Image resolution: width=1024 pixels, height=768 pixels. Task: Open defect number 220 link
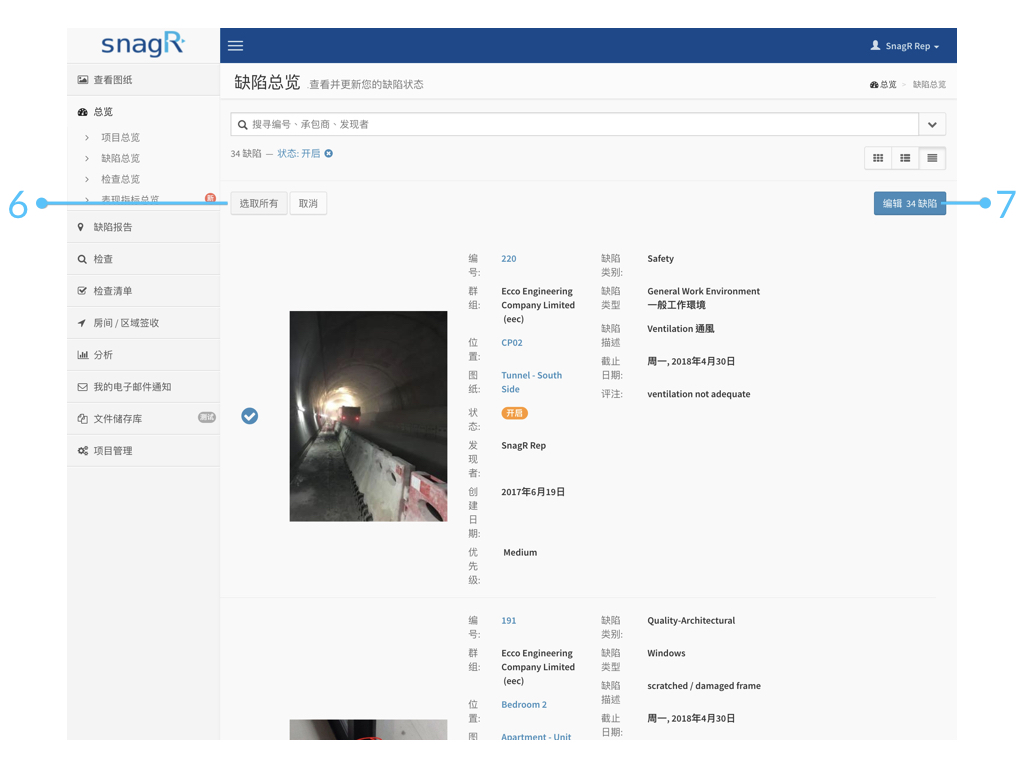point(509,259)
